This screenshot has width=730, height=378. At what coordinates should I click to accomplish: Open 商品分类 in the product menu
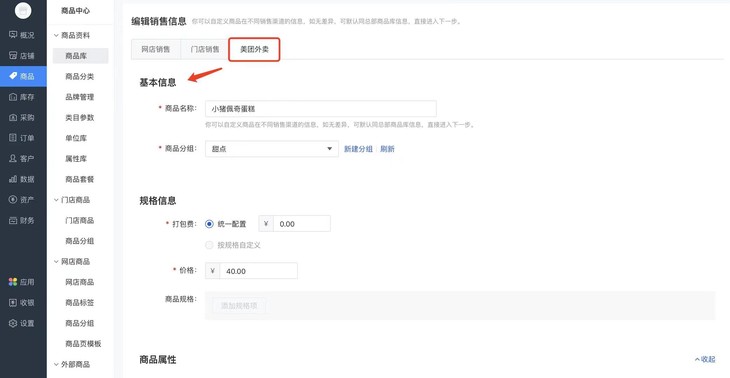click(x=80, y=76)
